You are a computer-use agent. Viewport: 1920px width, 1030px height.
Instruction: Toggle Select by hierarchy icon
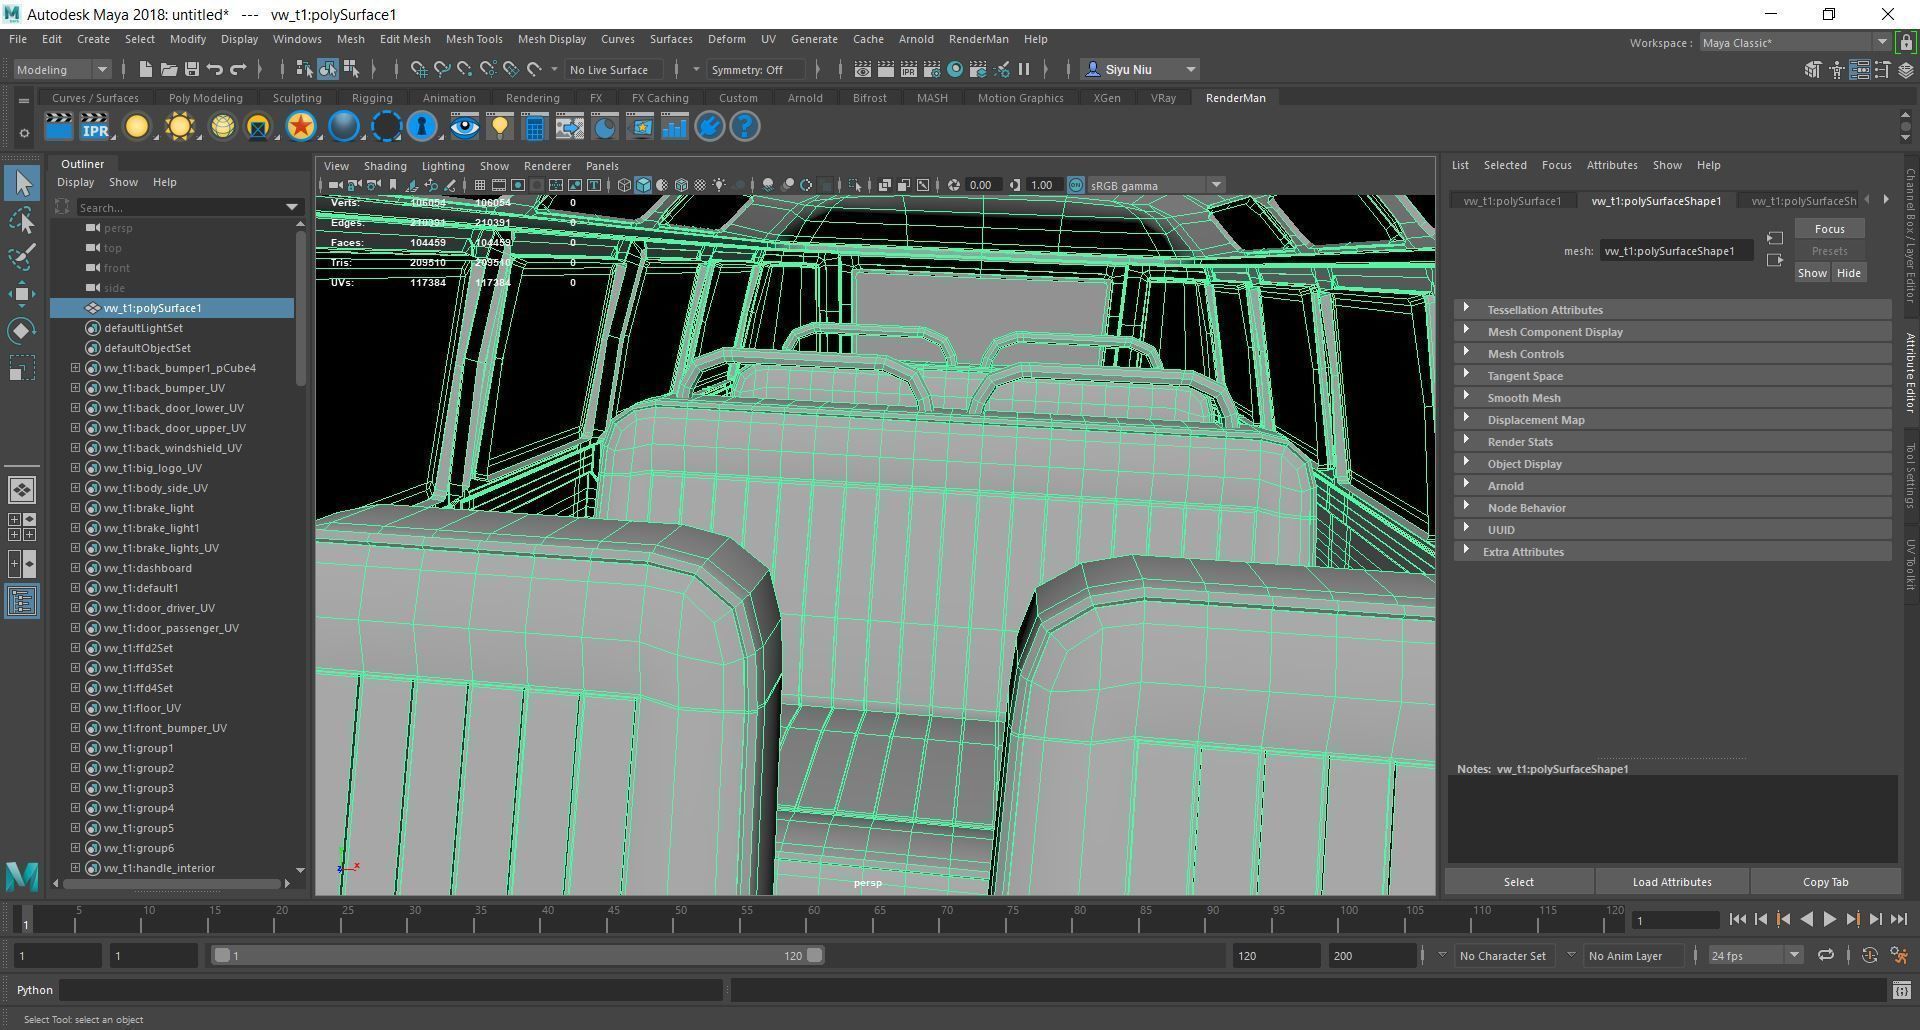tap(304, 69)
